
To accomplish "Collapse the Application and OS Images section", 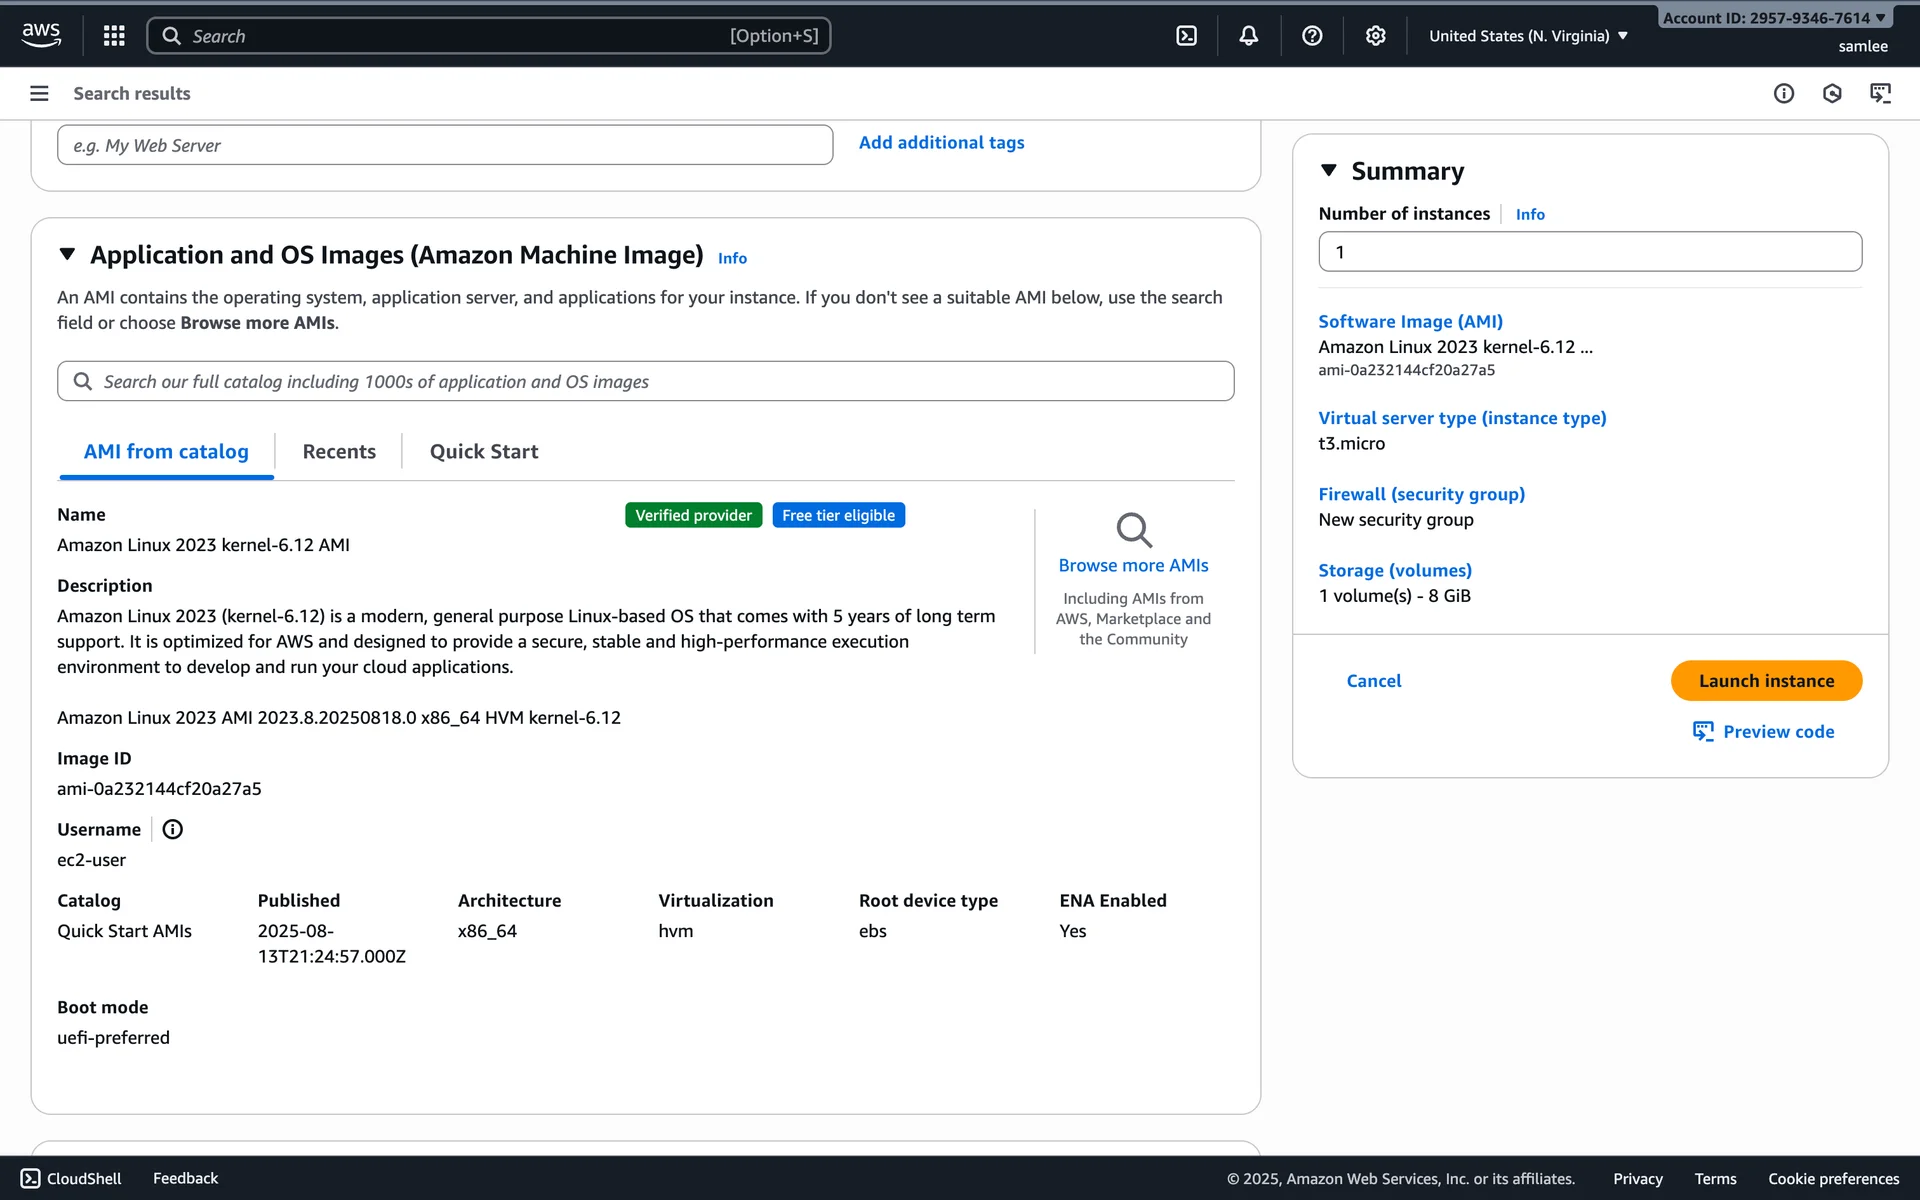I will pos(67,255).
